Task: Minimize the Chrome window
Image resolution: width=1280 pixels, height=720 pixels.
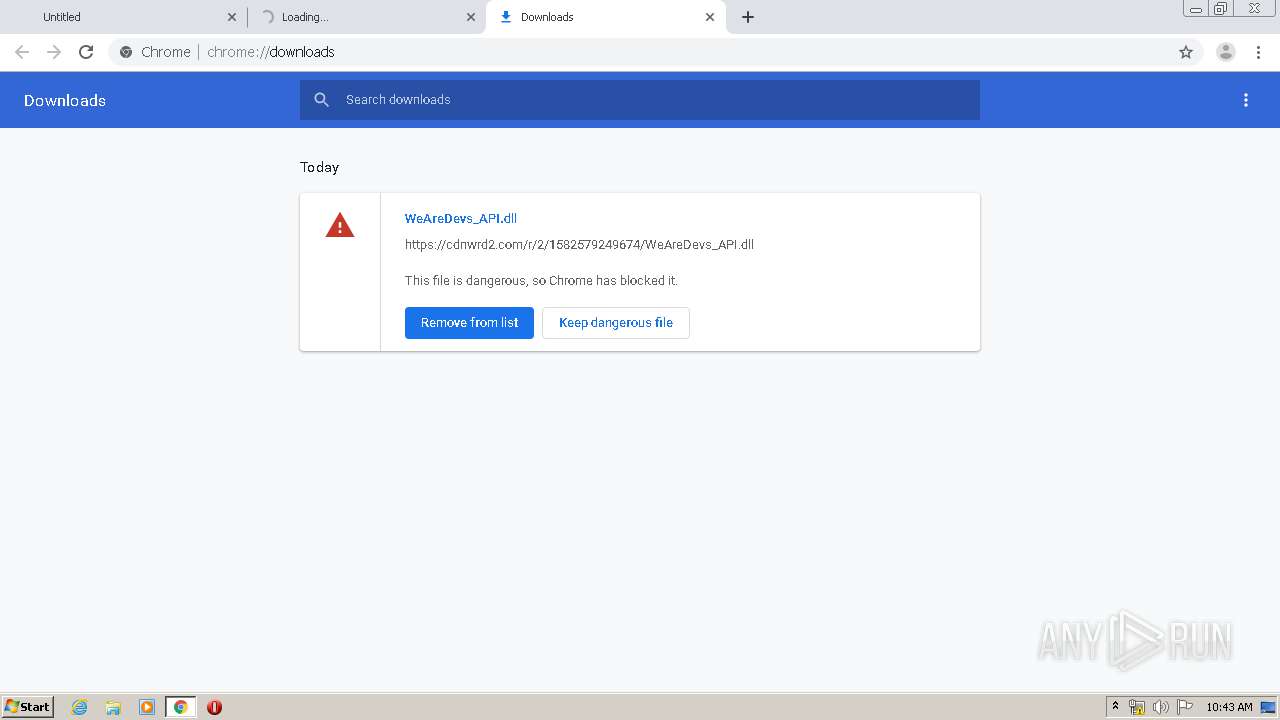Action: (x=1196, y=9)
